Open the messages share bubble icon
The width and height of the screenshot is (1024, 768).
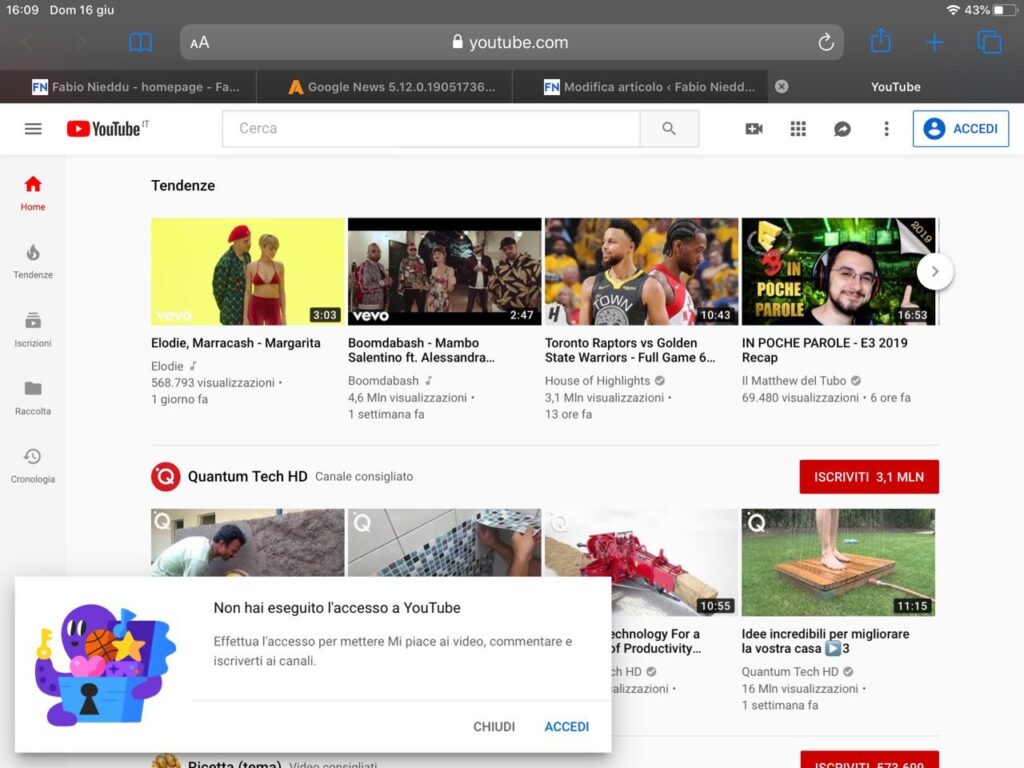[x=842, y=129]
